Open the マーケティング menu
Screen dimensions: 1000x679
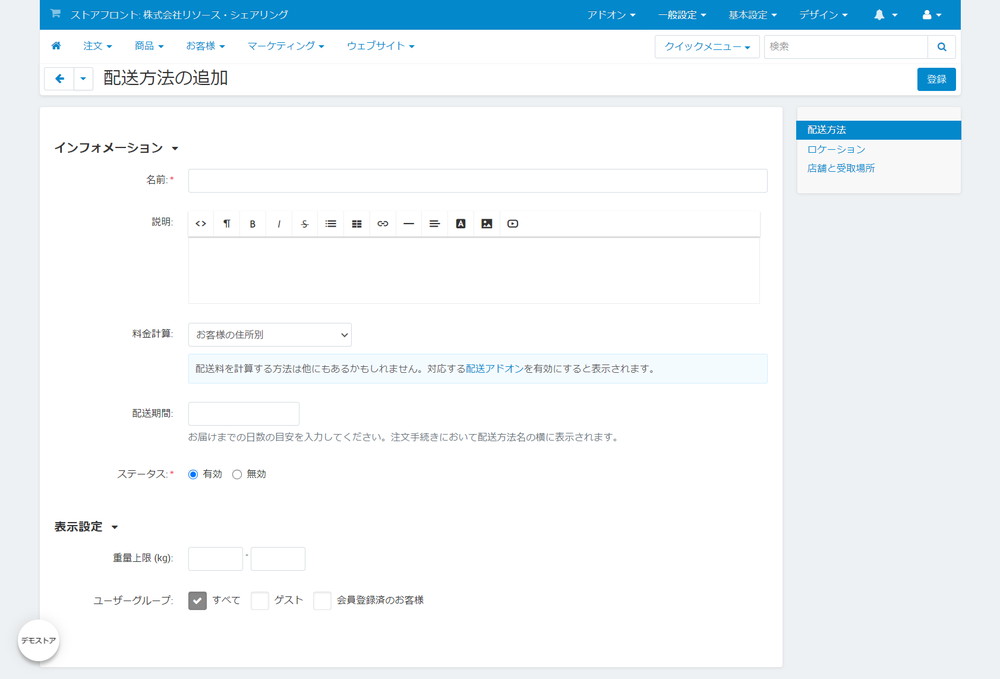coord(286,46)
